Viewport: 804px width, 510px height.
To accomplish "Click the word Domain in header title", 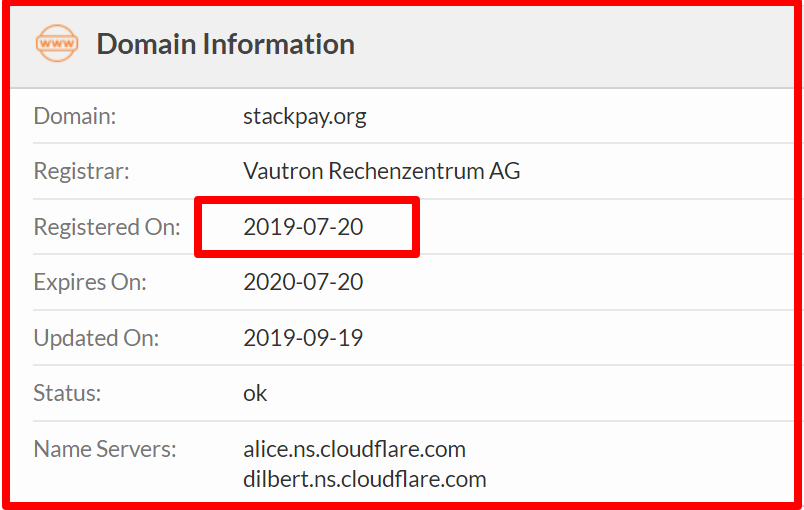I will click(147, 44).
